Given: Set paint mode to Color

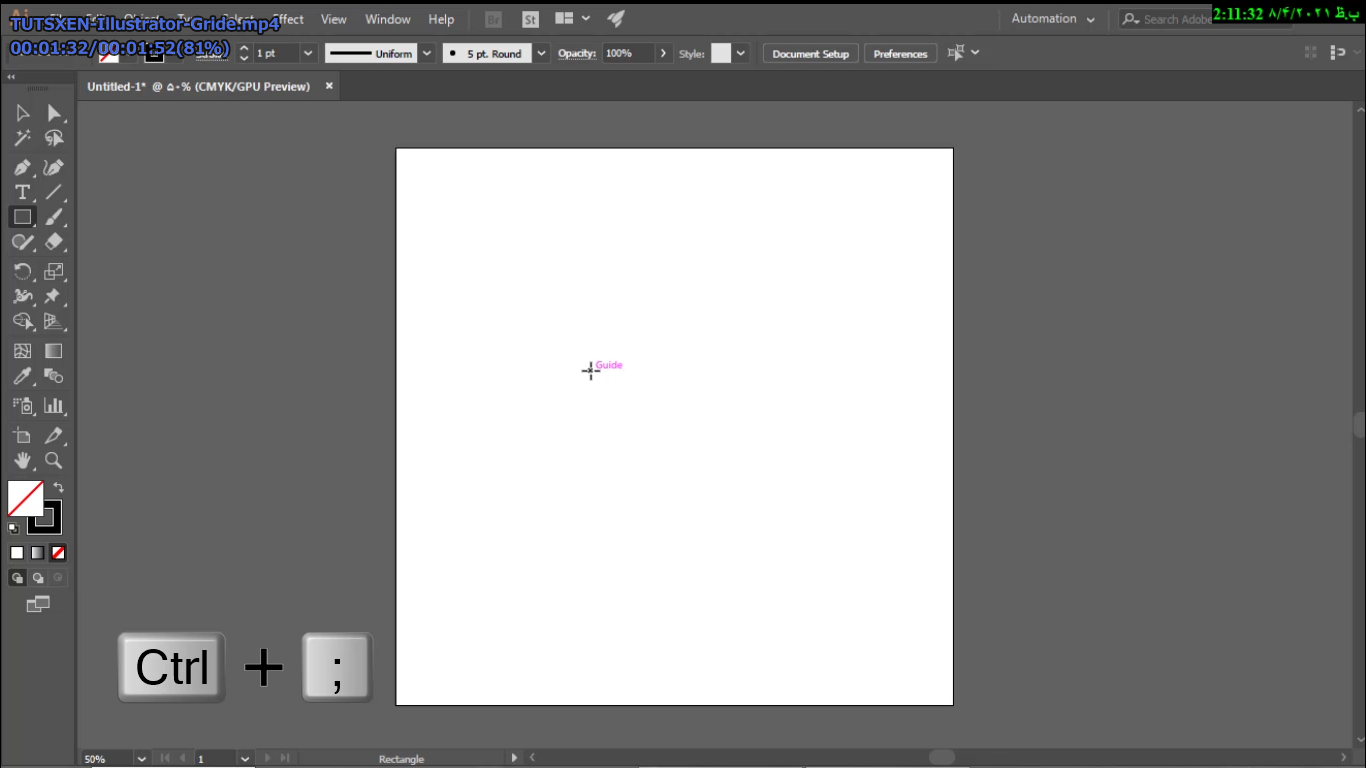Looking at the screenshot, I should point(17,552).
